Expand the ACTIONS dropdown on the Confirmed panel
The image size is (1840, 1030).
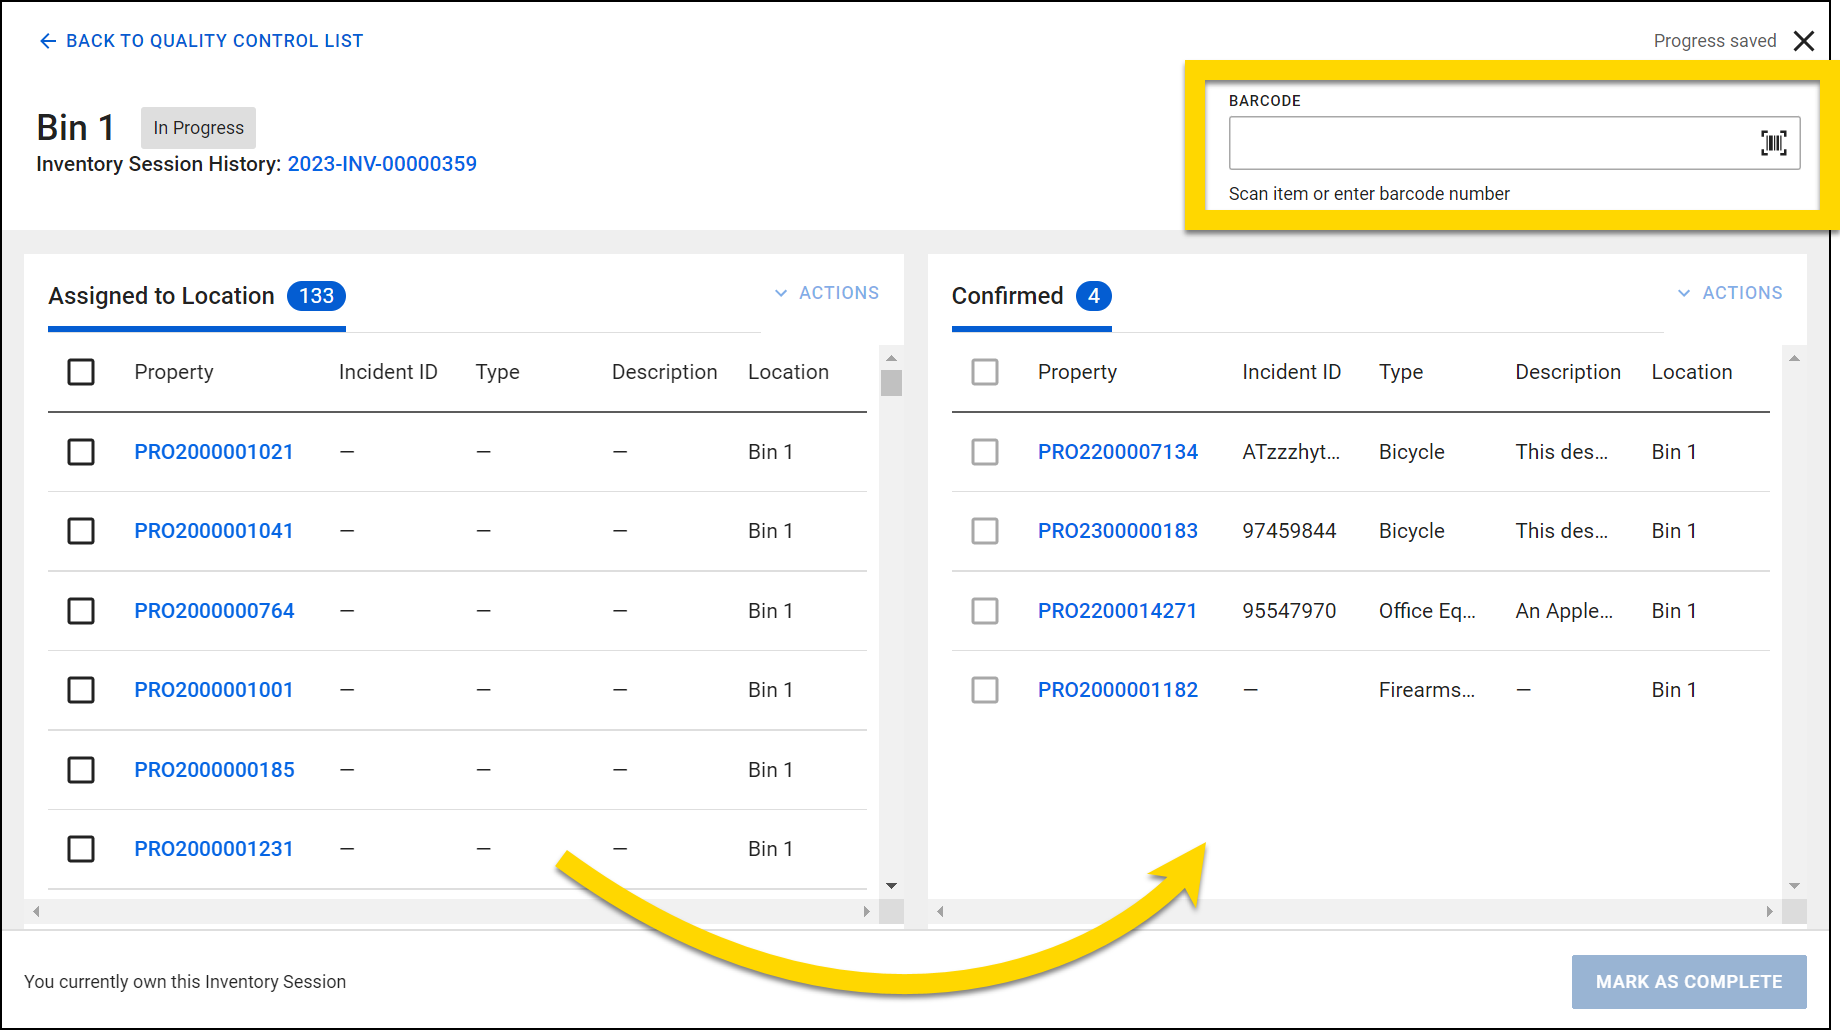point(1730,292)
